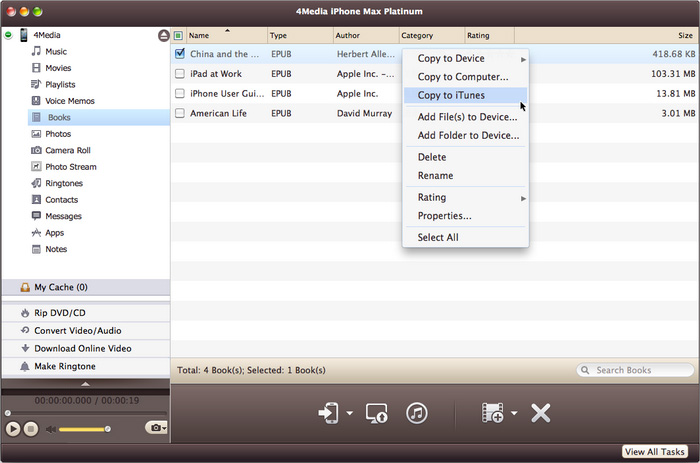Uncheck the China and the... book checkbox
Viewport: 700px width, 463px height.
(179, 54)
